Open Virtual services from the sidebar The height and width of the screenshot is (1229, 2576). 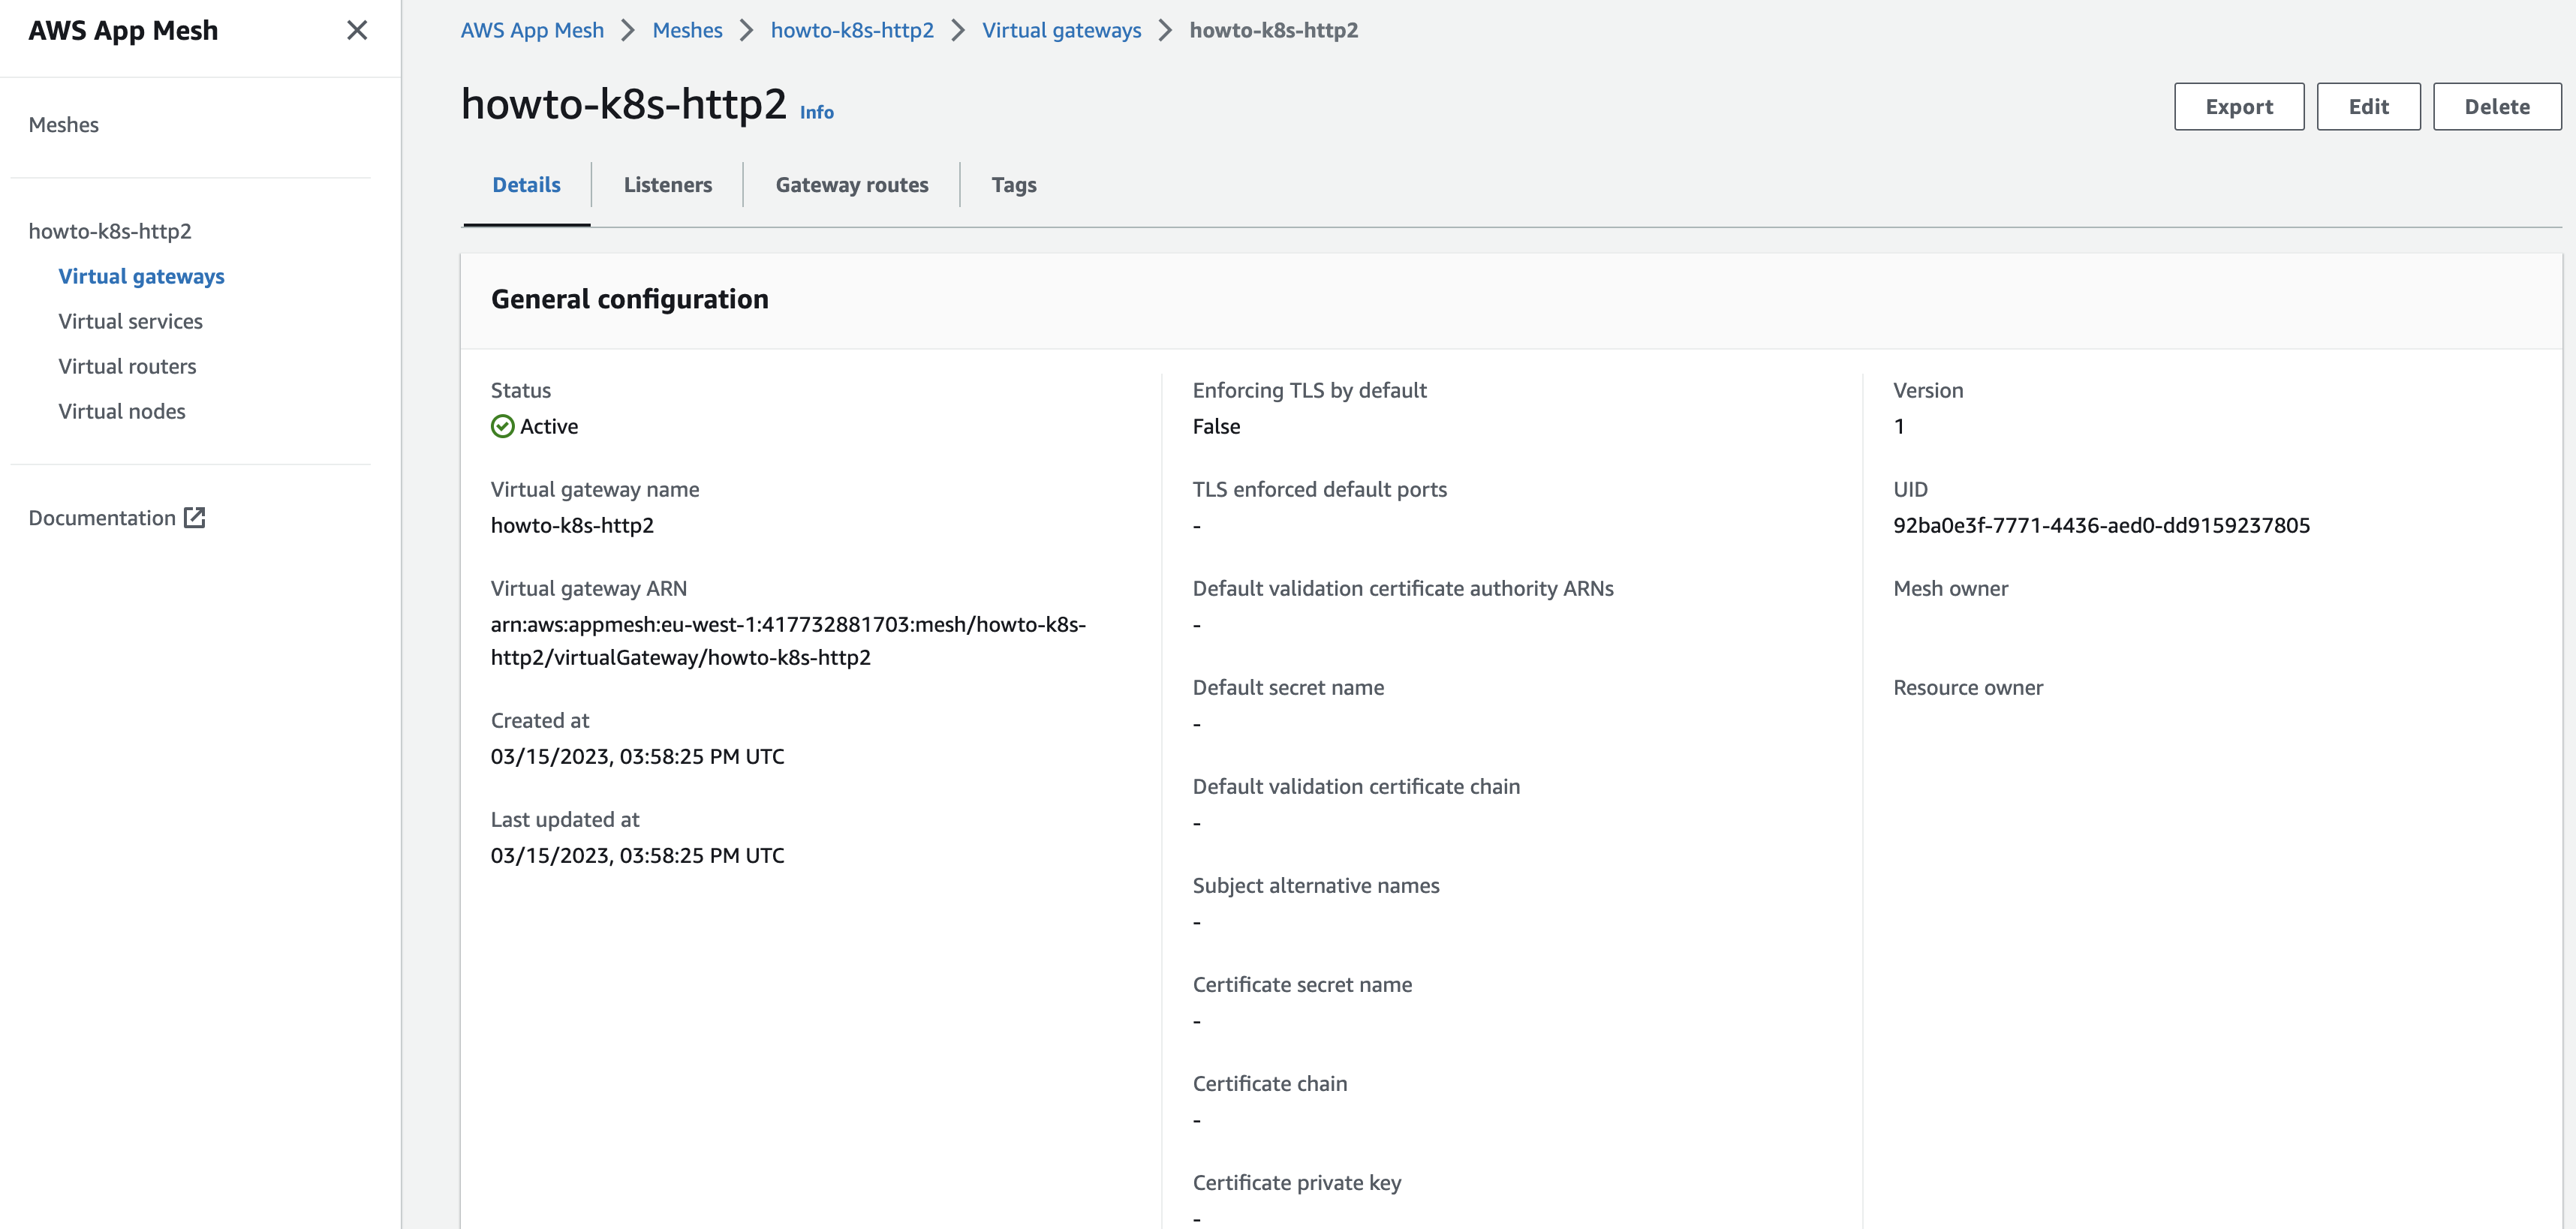click(130, 321)
